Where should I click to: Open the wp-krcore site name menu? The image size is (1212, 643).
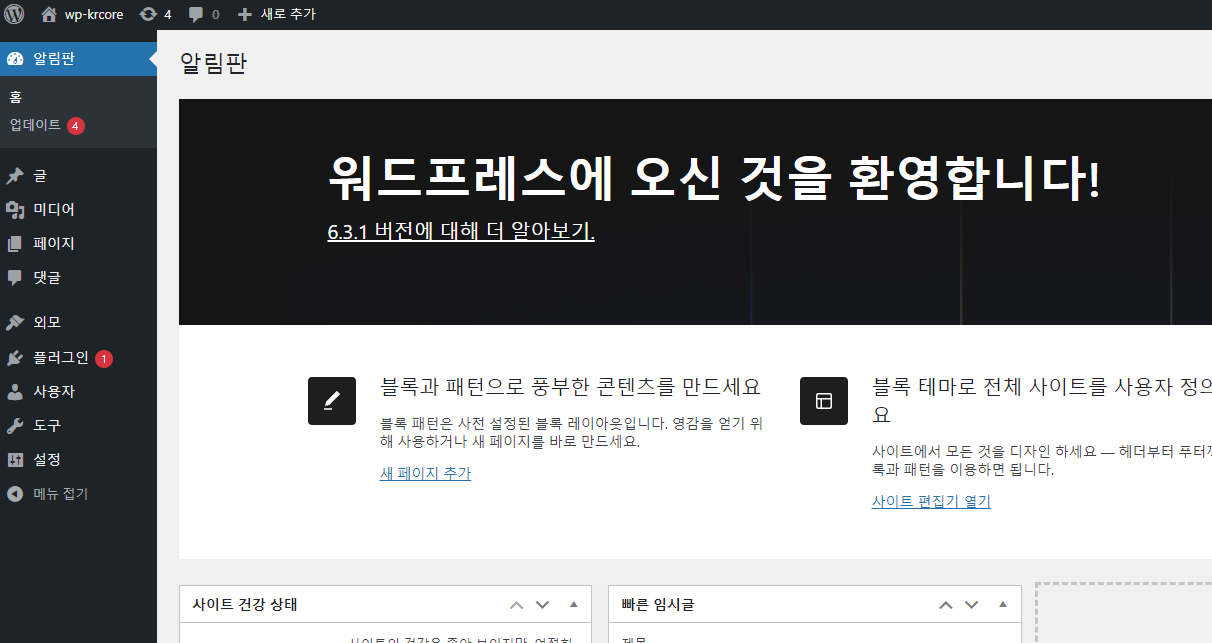(x=83, y=14)
